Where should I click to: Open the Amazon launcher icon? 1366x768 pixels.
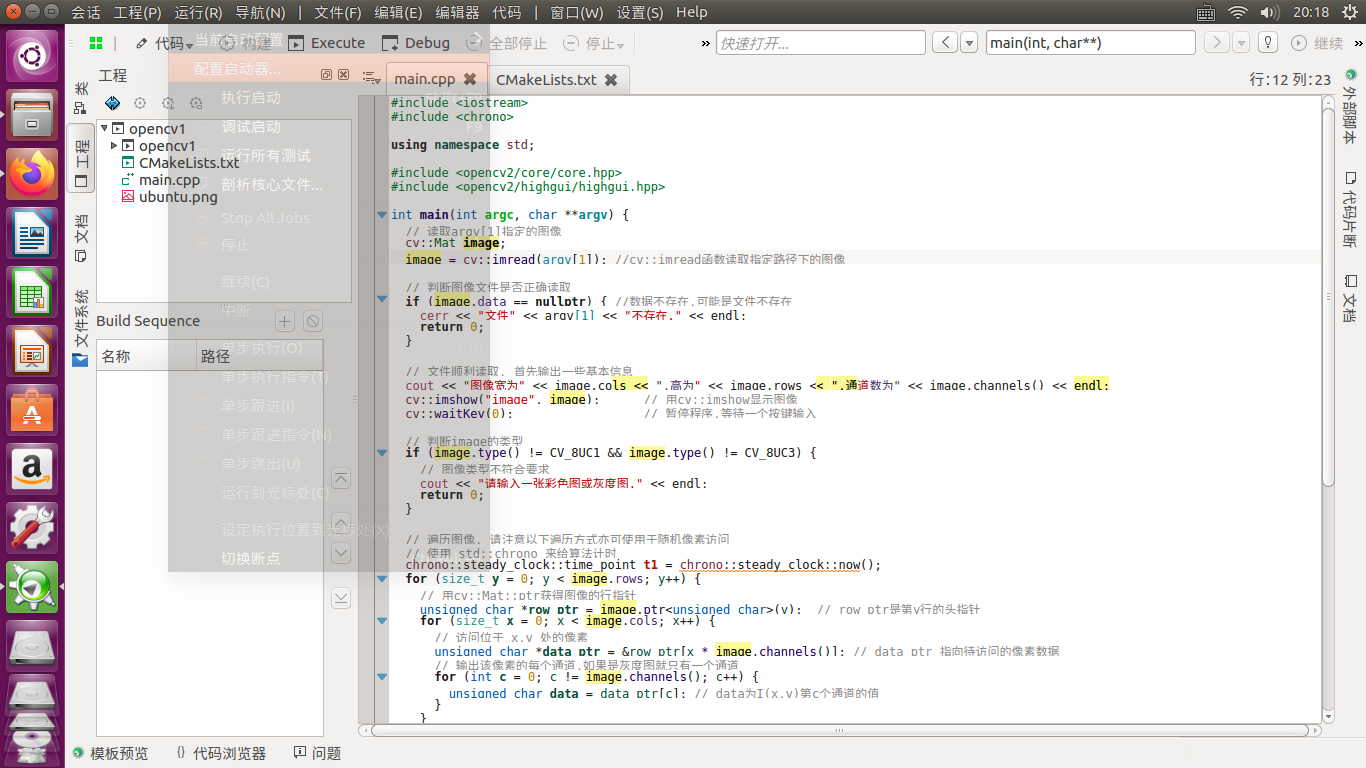click(x=32, y=468)
